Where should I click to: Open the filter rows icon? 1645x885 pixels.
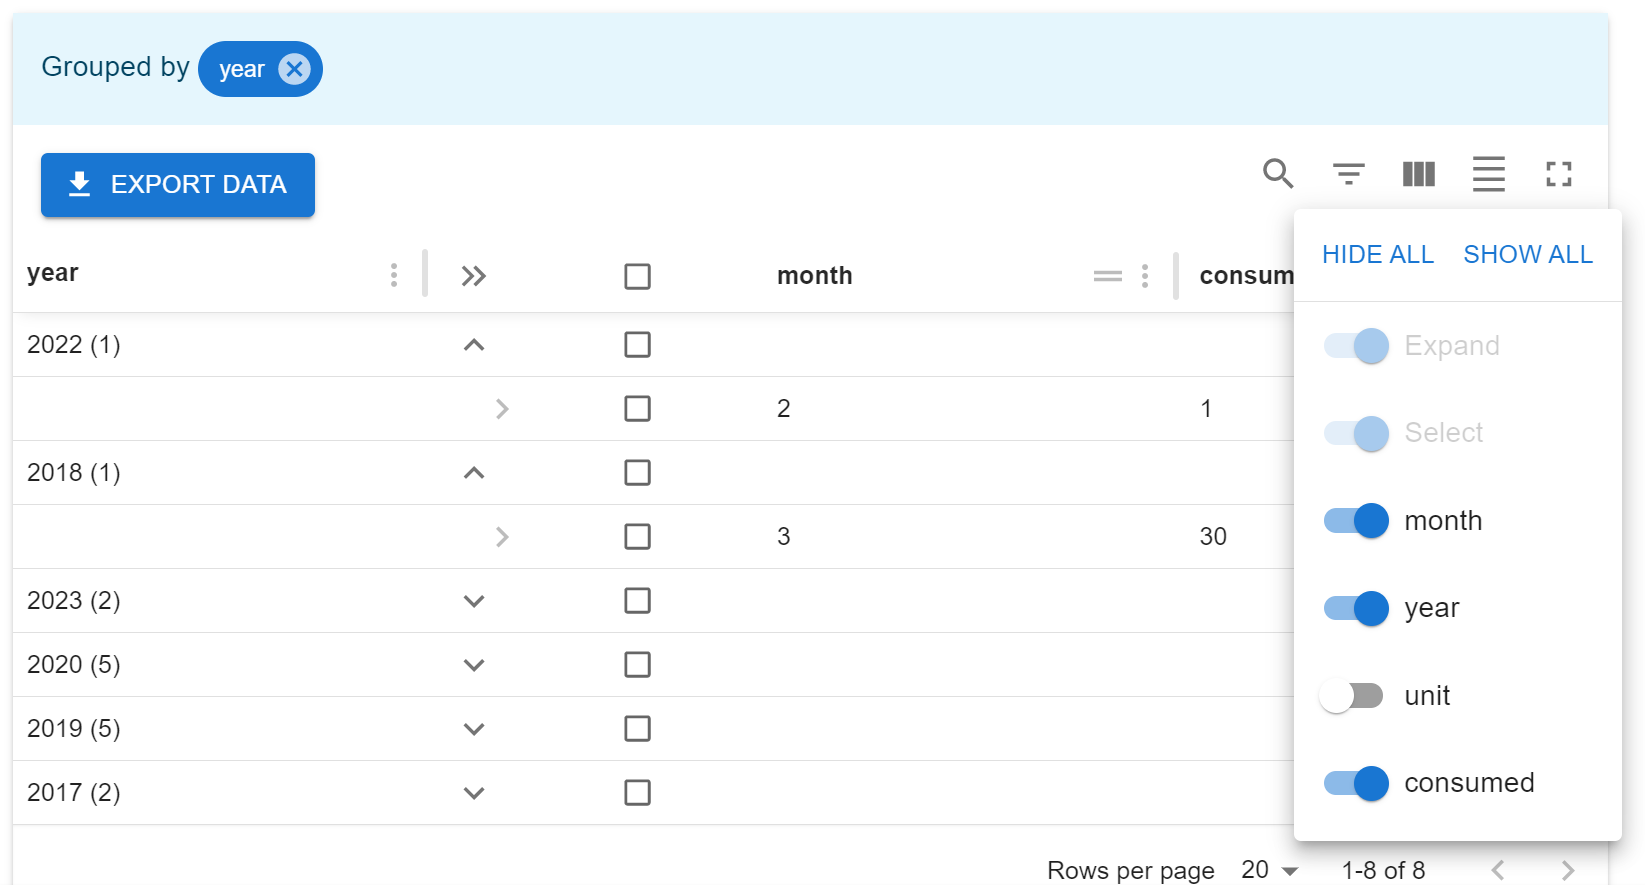pos(1348,174)
